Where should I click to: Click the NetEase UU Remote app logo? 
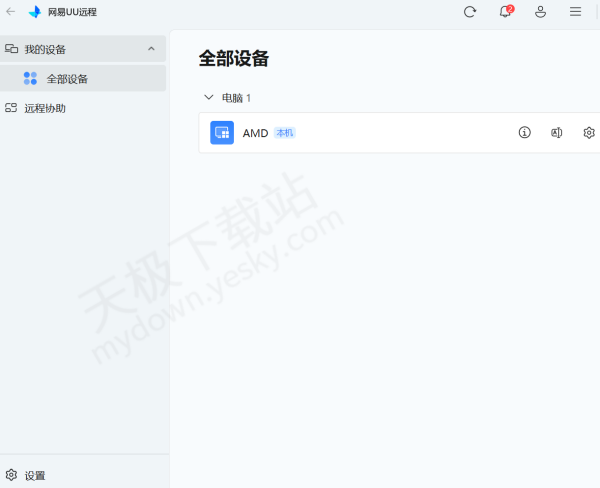coord(35,12)
